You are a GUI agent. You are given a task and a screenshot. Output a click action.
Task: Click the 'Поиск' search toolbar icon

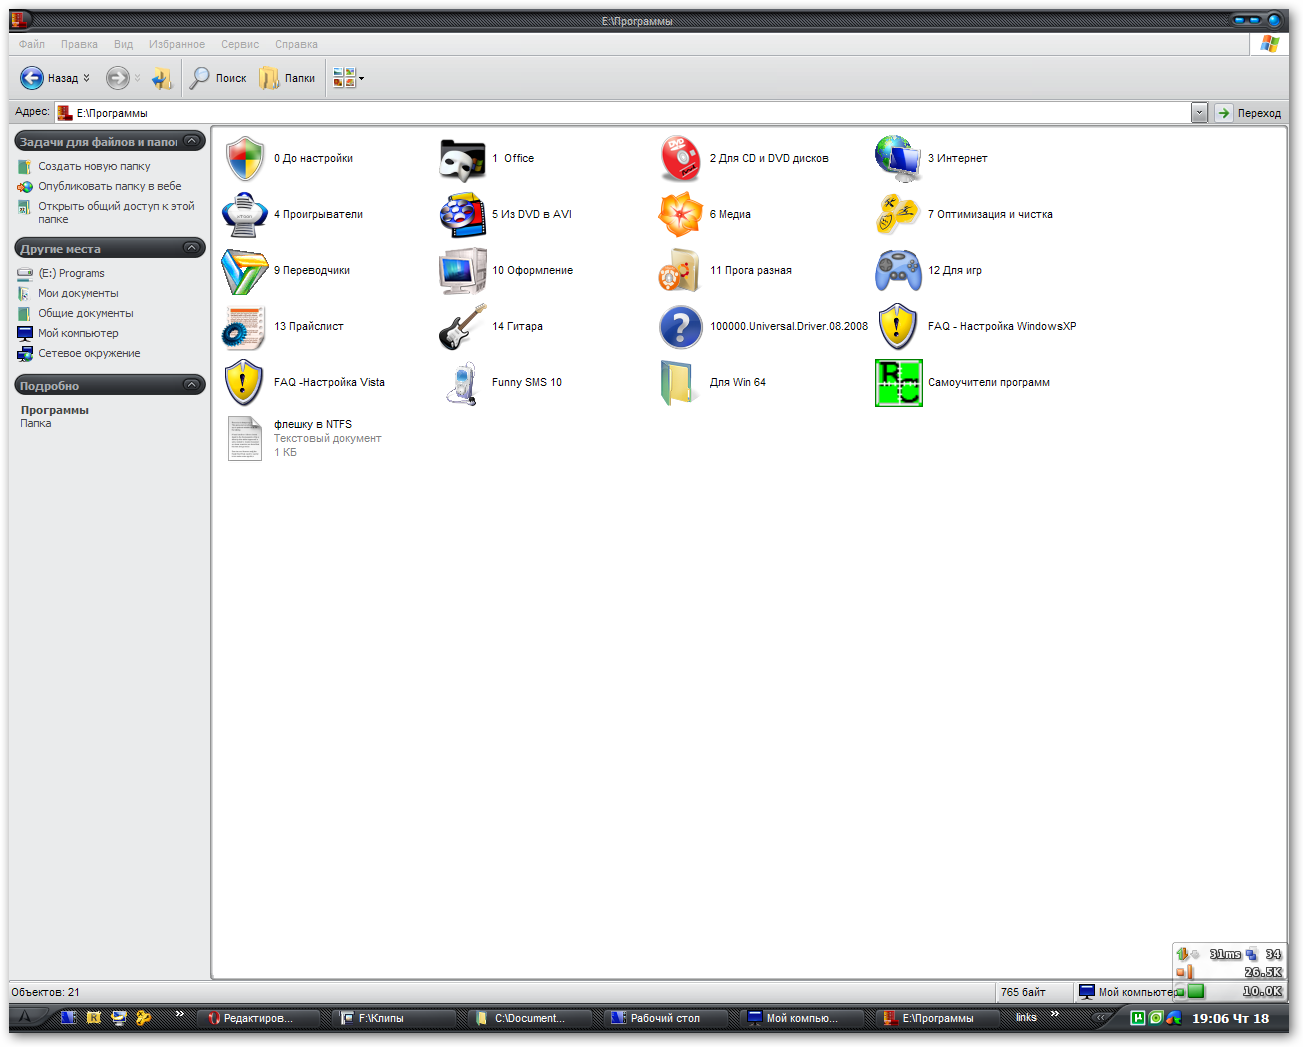(218, 78)
